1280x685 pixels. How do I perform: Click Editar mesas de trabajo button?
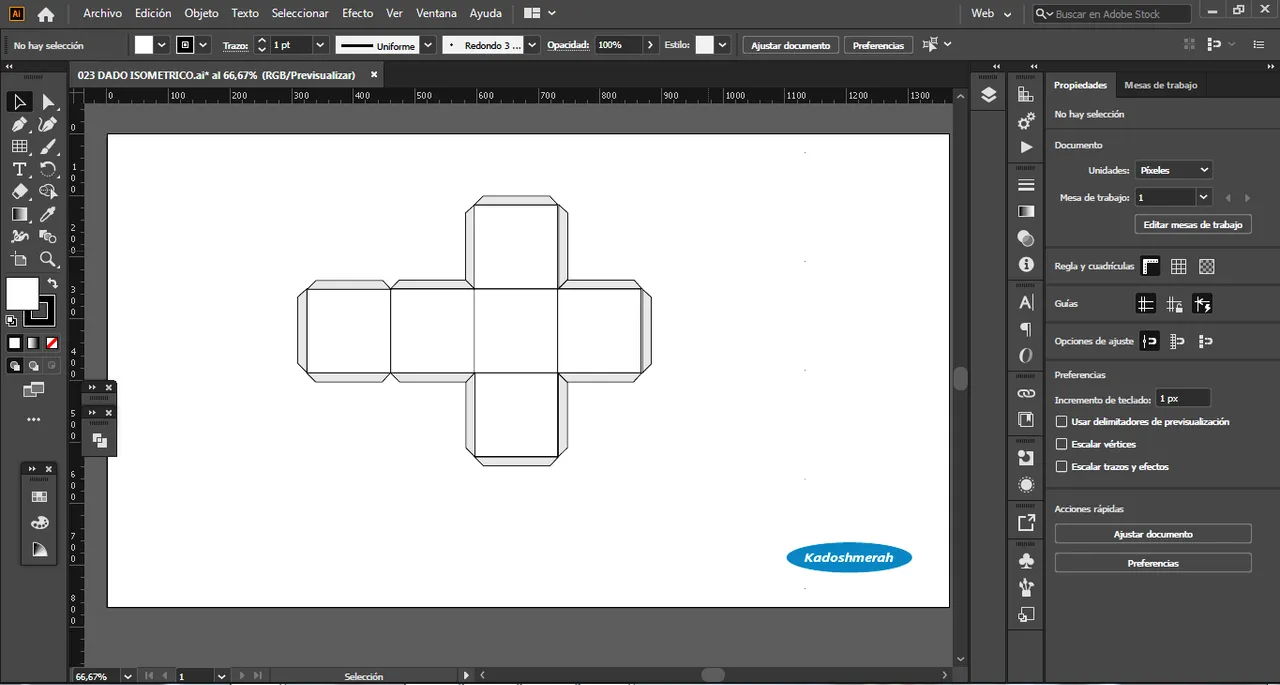coord(1193,225)
